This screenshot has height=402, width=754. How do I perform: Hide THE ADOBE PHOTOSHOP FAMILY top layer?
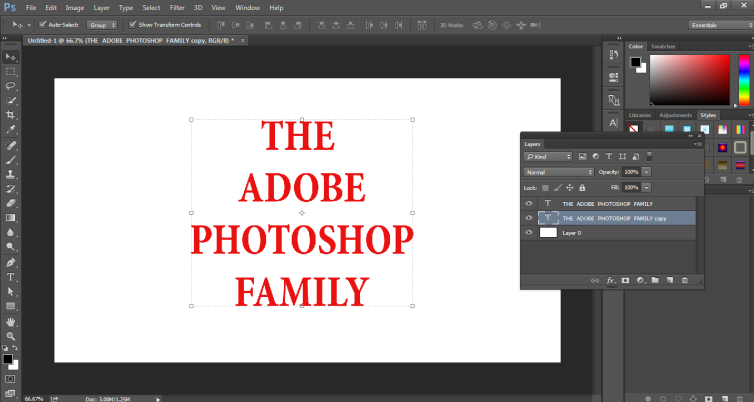[x=529, y=203]
